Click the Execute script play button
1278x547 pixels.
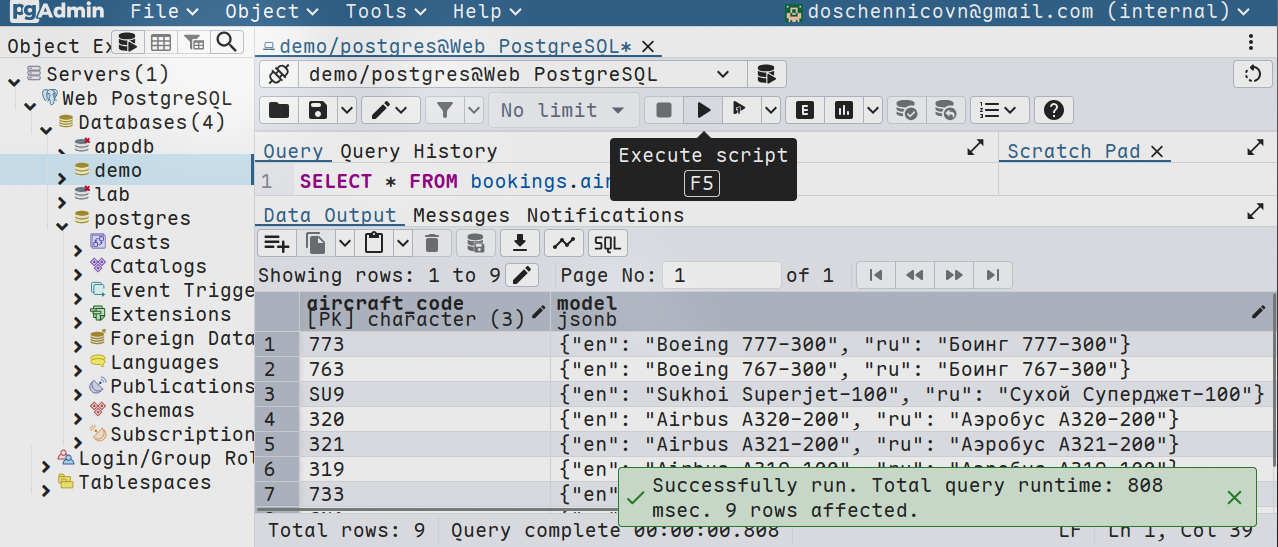(704, 110)
